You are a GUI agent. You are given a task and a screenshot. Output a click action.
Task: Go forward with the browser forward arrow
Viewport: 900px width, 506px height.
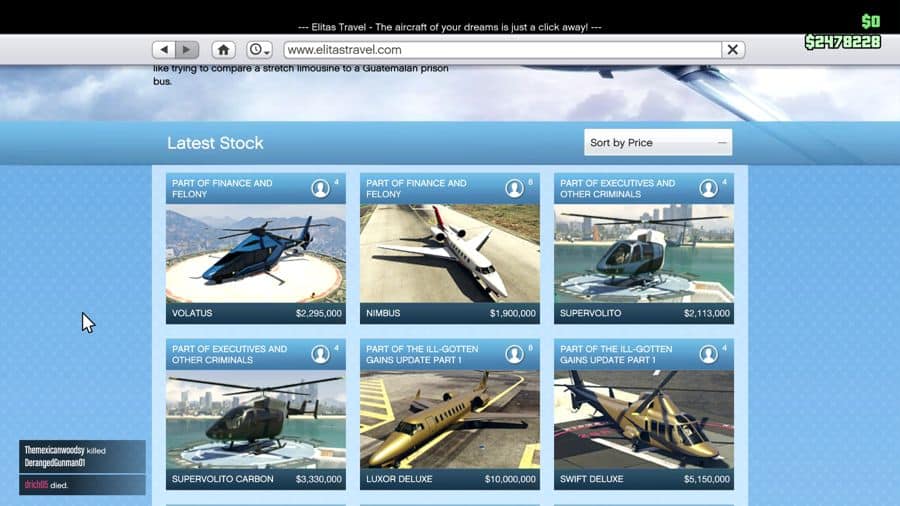point(187,49)
